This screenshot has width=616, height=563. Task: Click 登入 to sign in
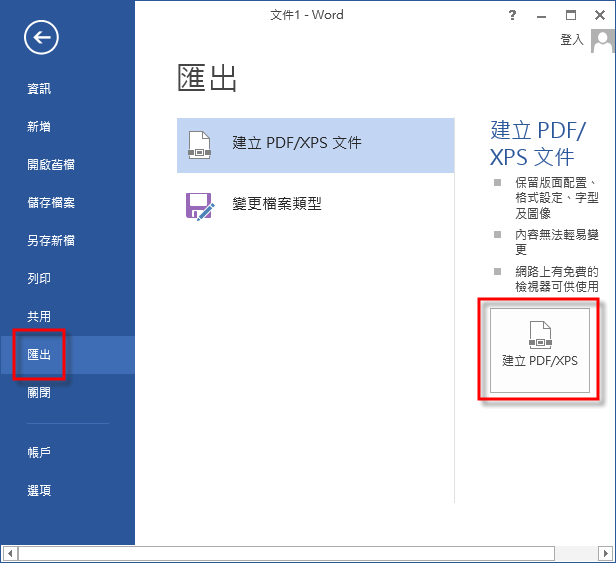(x=572, y=40)
